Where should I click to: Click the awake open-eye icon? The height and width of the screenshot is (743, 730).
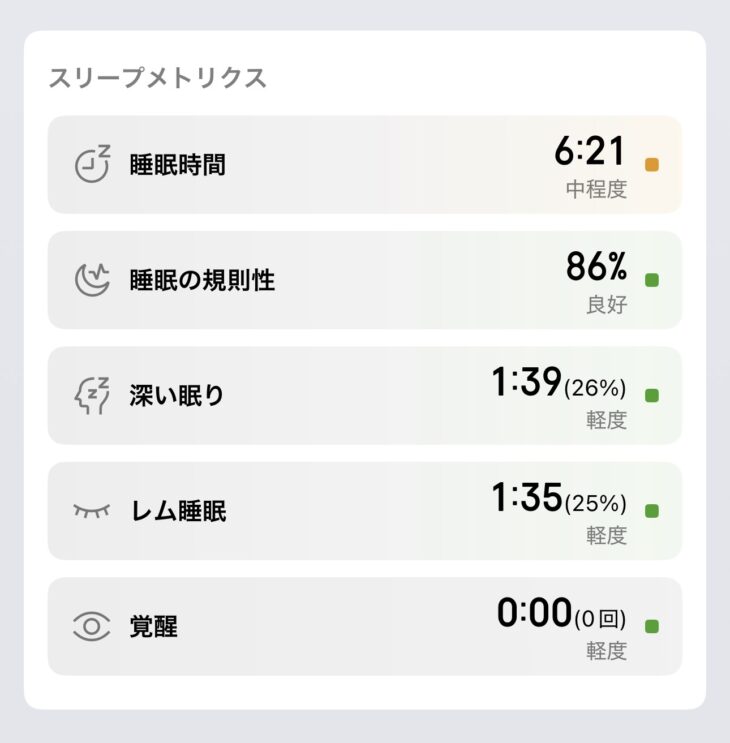tap(92, 627)
